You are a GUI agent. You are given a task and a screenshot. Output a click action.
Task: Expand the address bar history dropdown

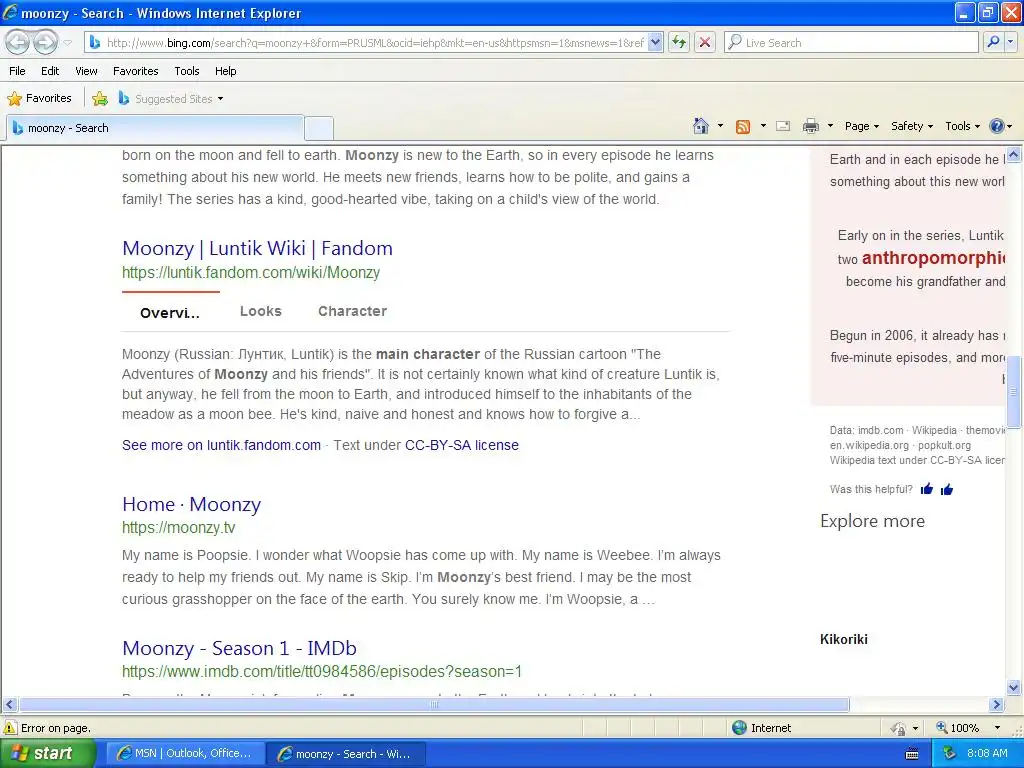656,43
